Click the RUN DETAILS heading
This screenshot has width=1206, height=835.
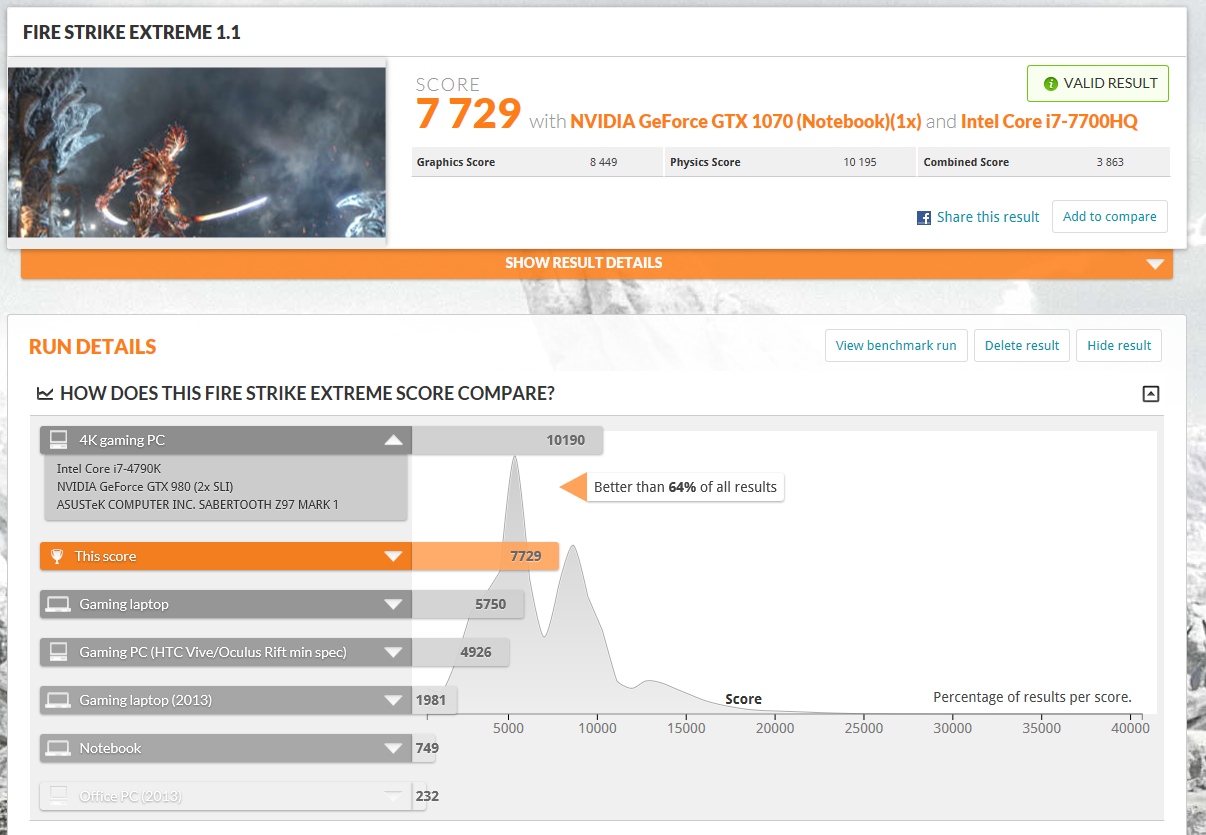(x=93, y=347)
